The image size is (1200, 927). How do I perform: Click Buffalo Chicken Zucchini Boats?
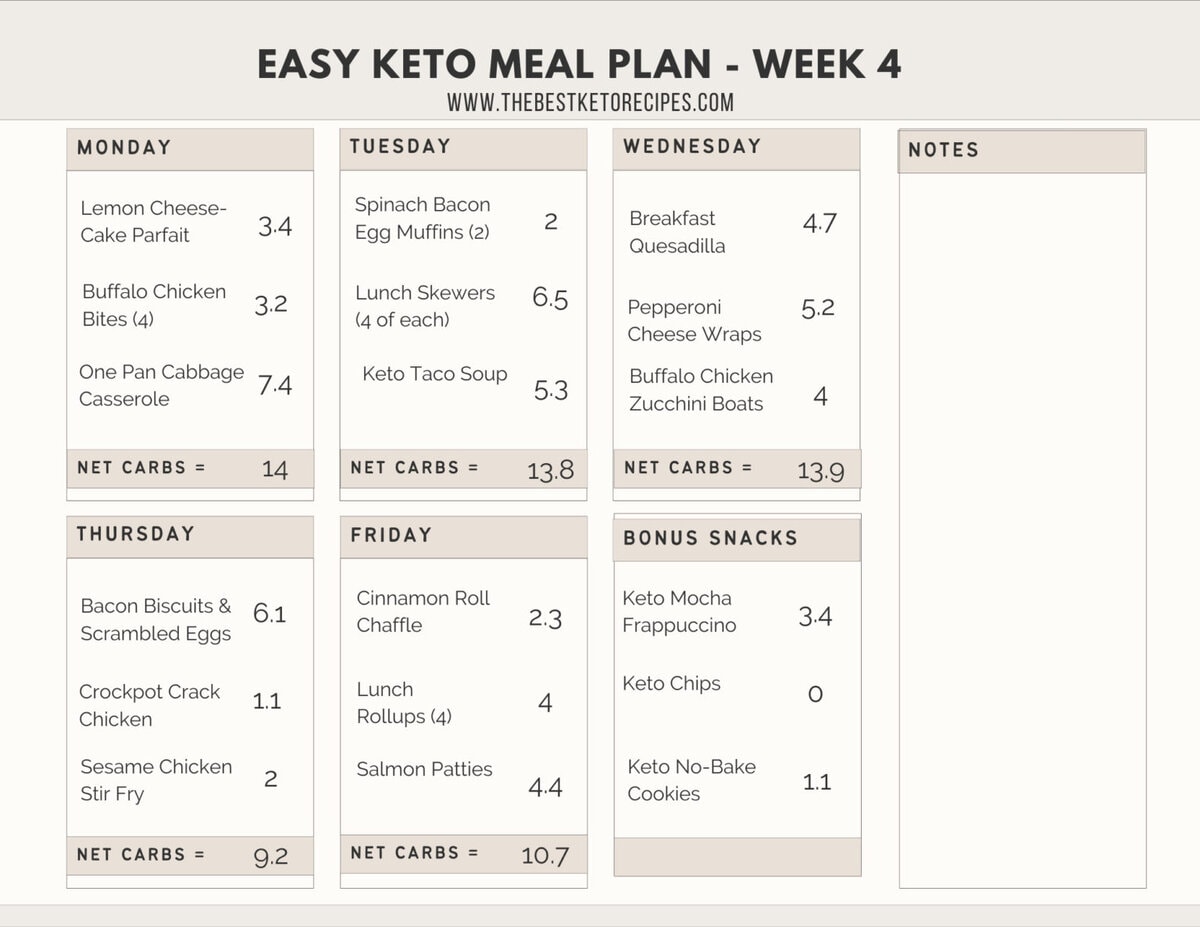(701, 390)
